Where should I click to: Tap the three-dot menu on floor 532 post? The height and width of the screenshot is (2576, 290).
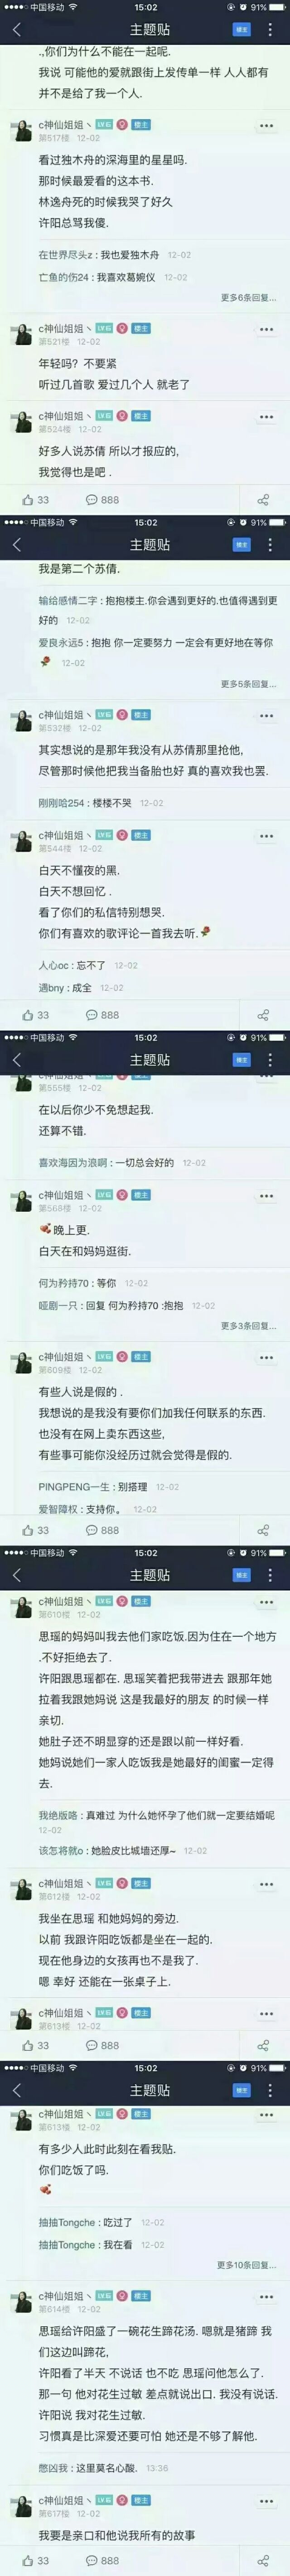[x=266, y=716]
